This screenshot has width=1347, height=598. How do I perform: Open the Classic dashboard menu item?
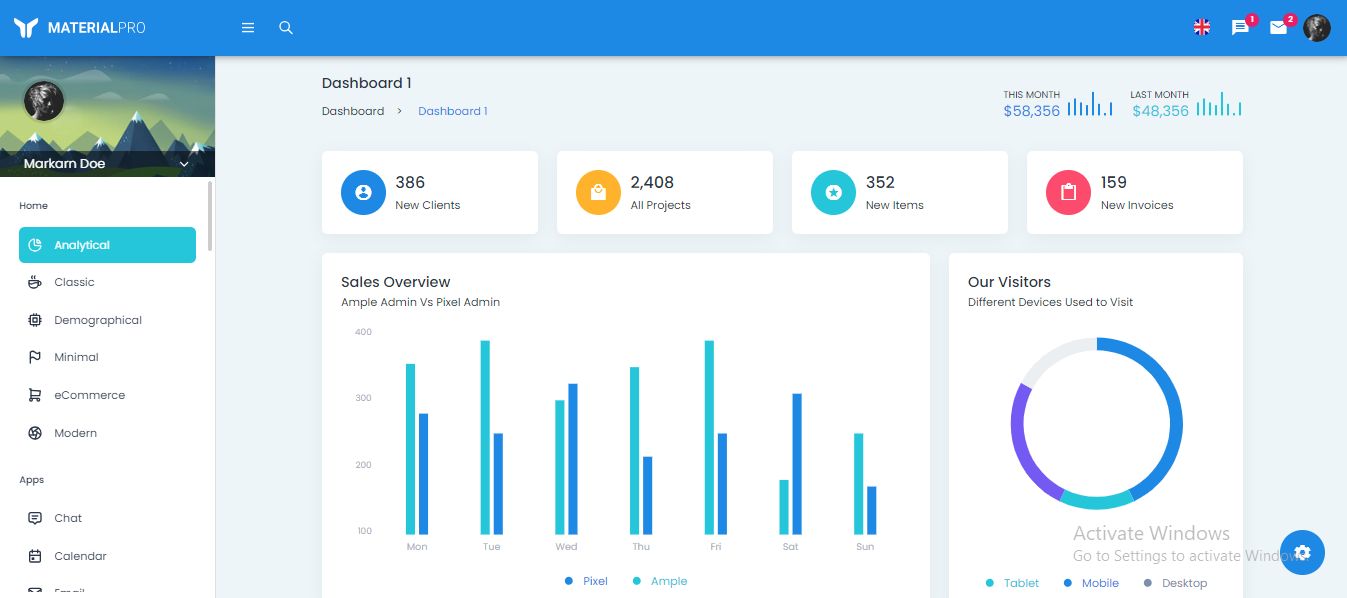tap(107, 283)
